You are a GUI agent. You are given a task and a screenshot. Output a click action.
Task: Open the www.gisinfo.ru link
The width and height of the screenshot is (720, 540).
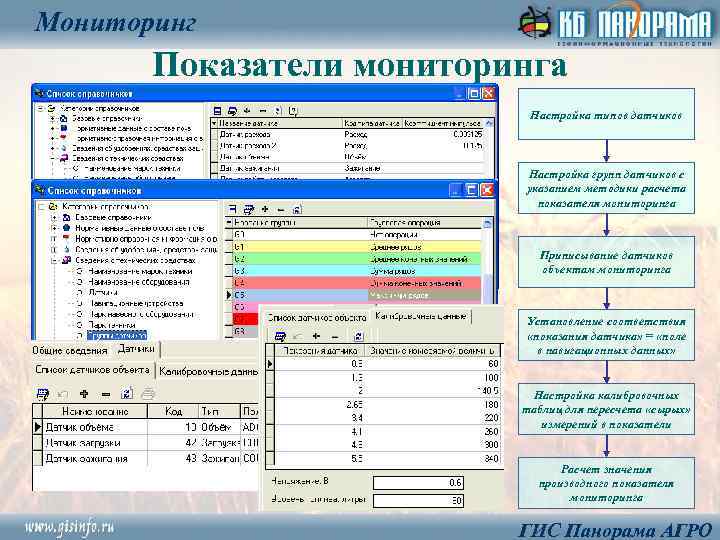(x=69, y=526)
